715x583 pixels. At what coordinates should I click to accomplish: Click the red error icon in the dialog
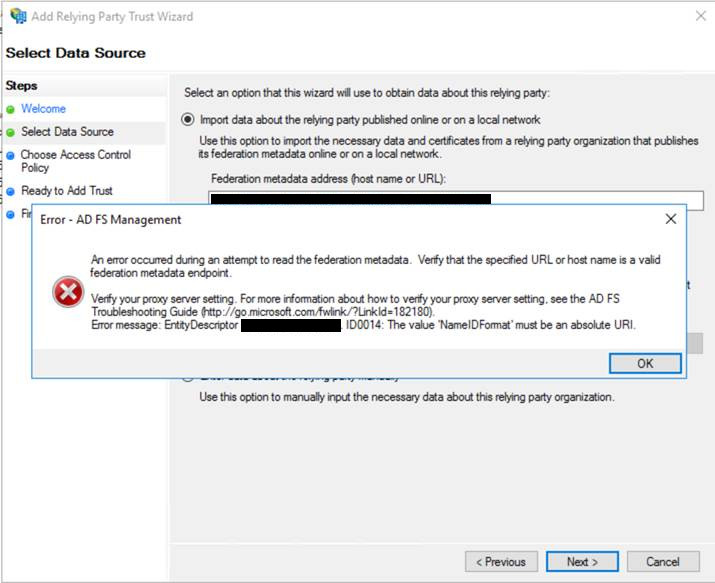[x=67, y=292]
